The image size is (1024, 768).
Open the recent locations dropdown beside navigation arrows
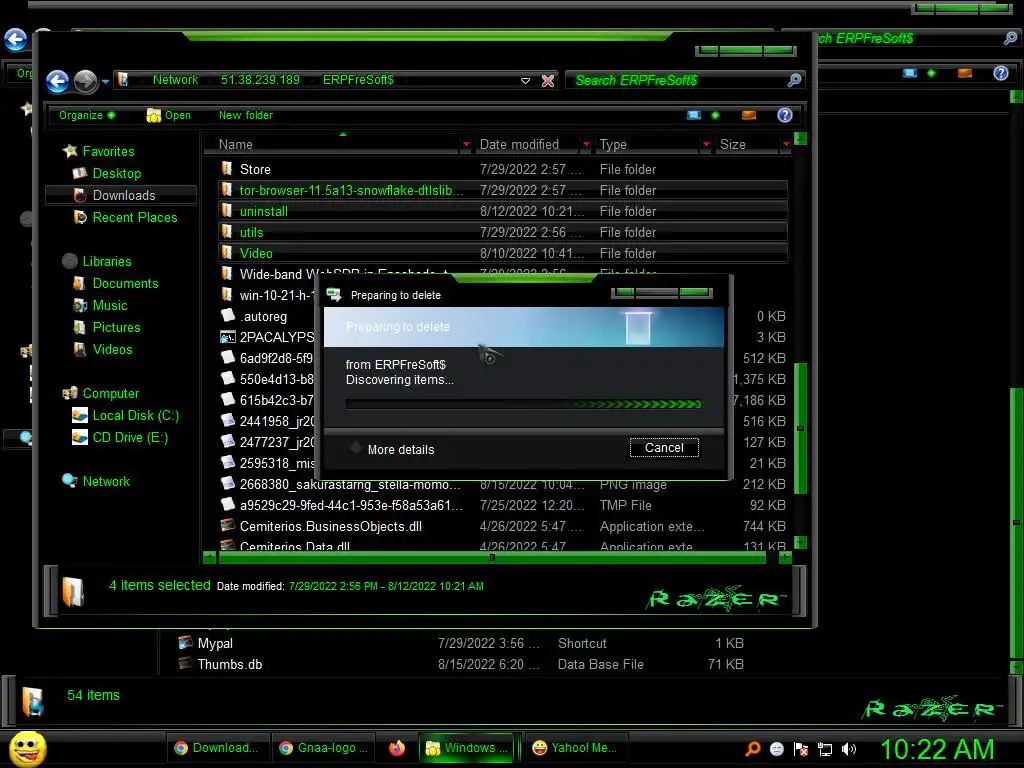click(x=105, y=82)
